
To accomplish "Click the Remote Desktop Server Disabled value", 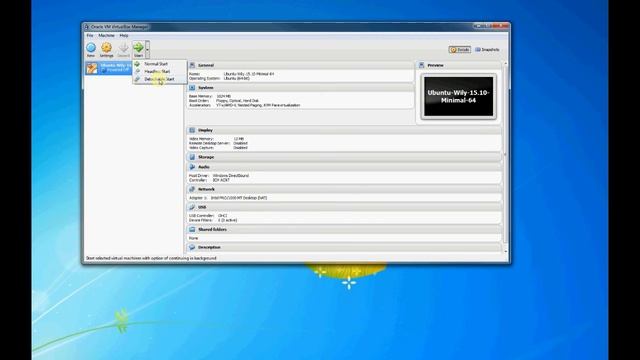I will click(240, 143).
